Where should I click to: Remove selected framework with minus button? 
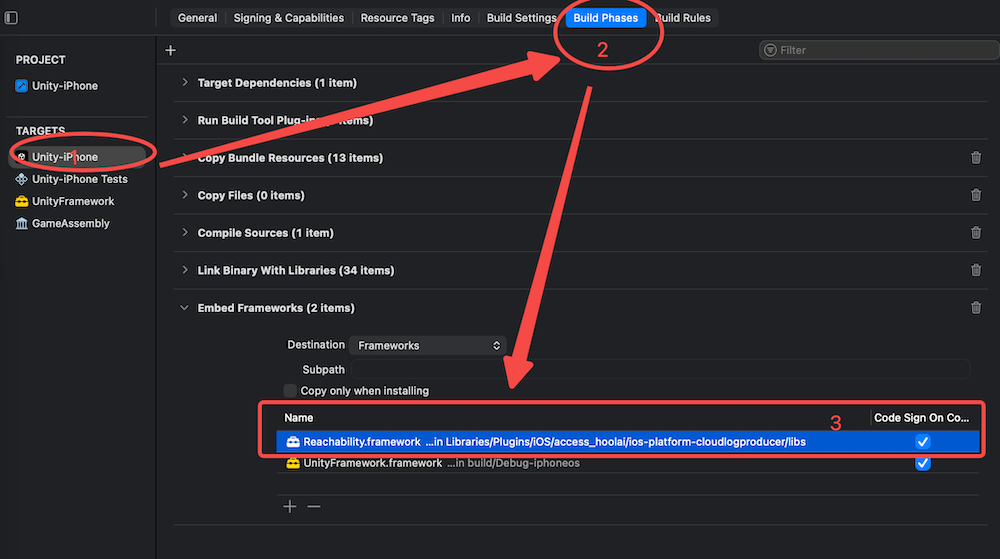(314, 507)
